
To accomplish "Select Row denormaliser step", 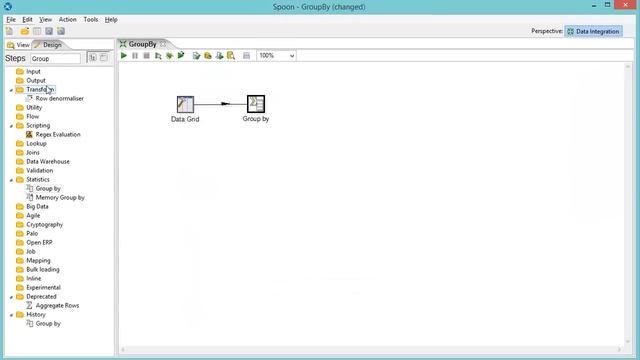I will (x=59, y=98).
